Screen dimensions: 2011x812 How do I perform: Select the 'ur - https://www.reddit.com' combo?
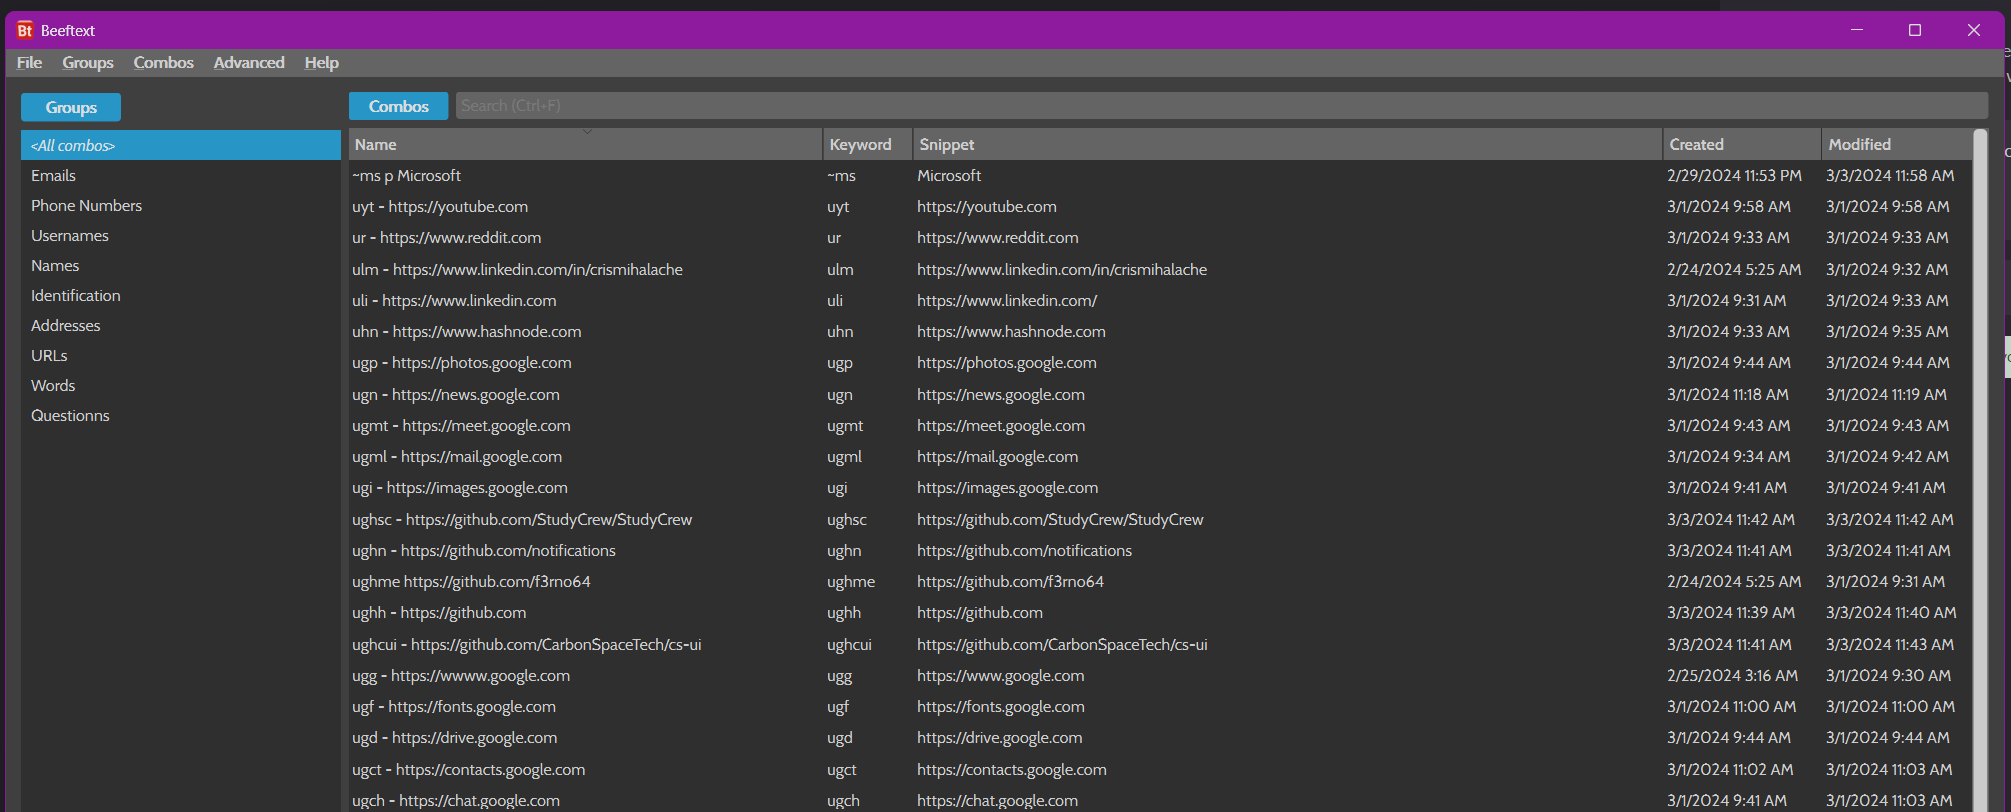446,237
